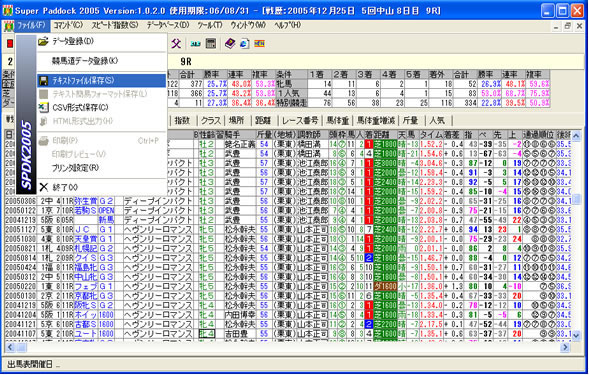Click the 札幌記 race link
Viewport: 589px width, 375px height.
pos(86,248)
